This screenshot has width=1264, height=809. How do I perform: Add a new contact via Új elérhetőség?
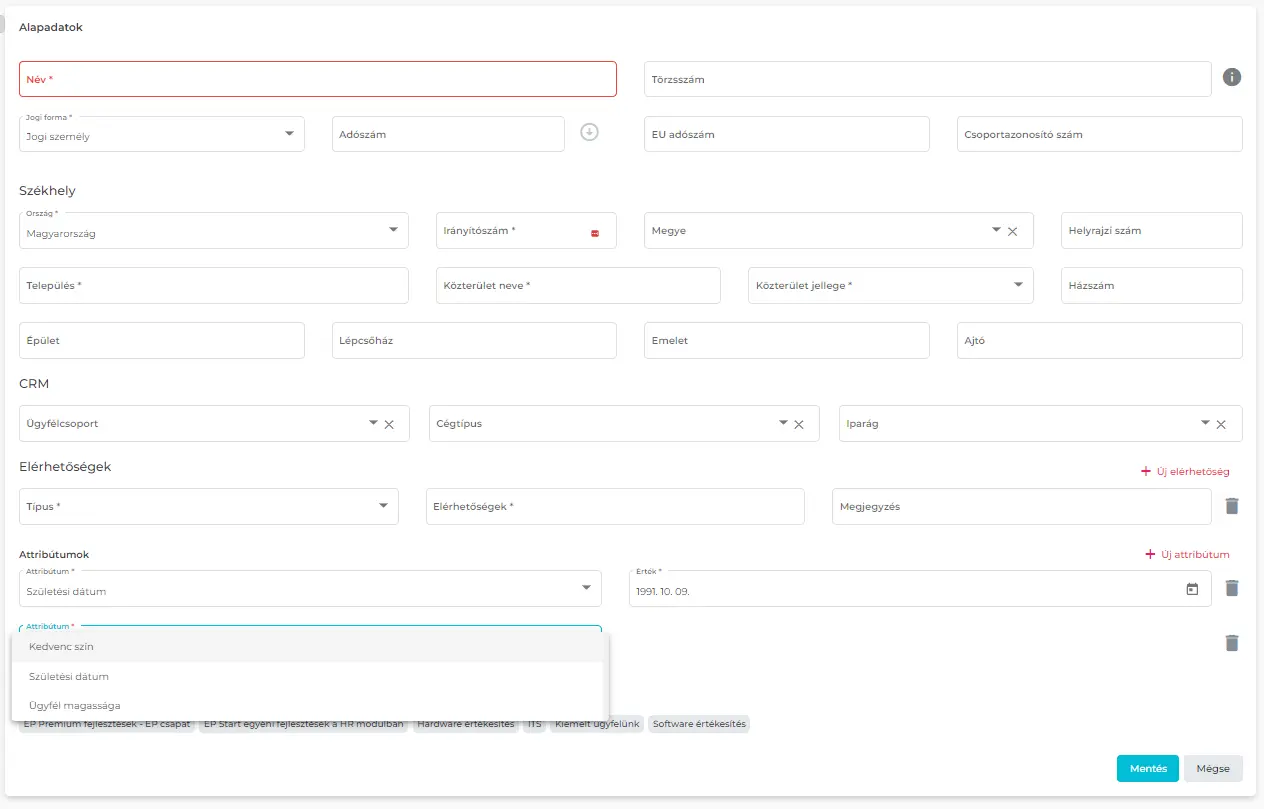point(1185,472)
